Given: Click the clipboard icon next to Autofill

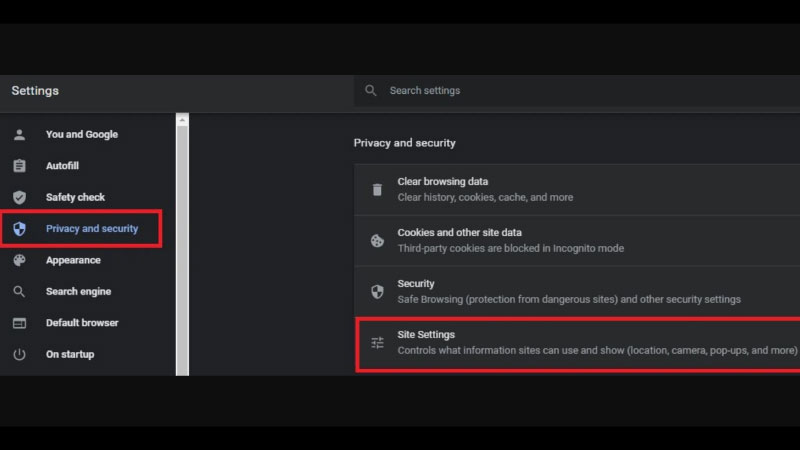Looking at the screenshot, I should [19, 166].
